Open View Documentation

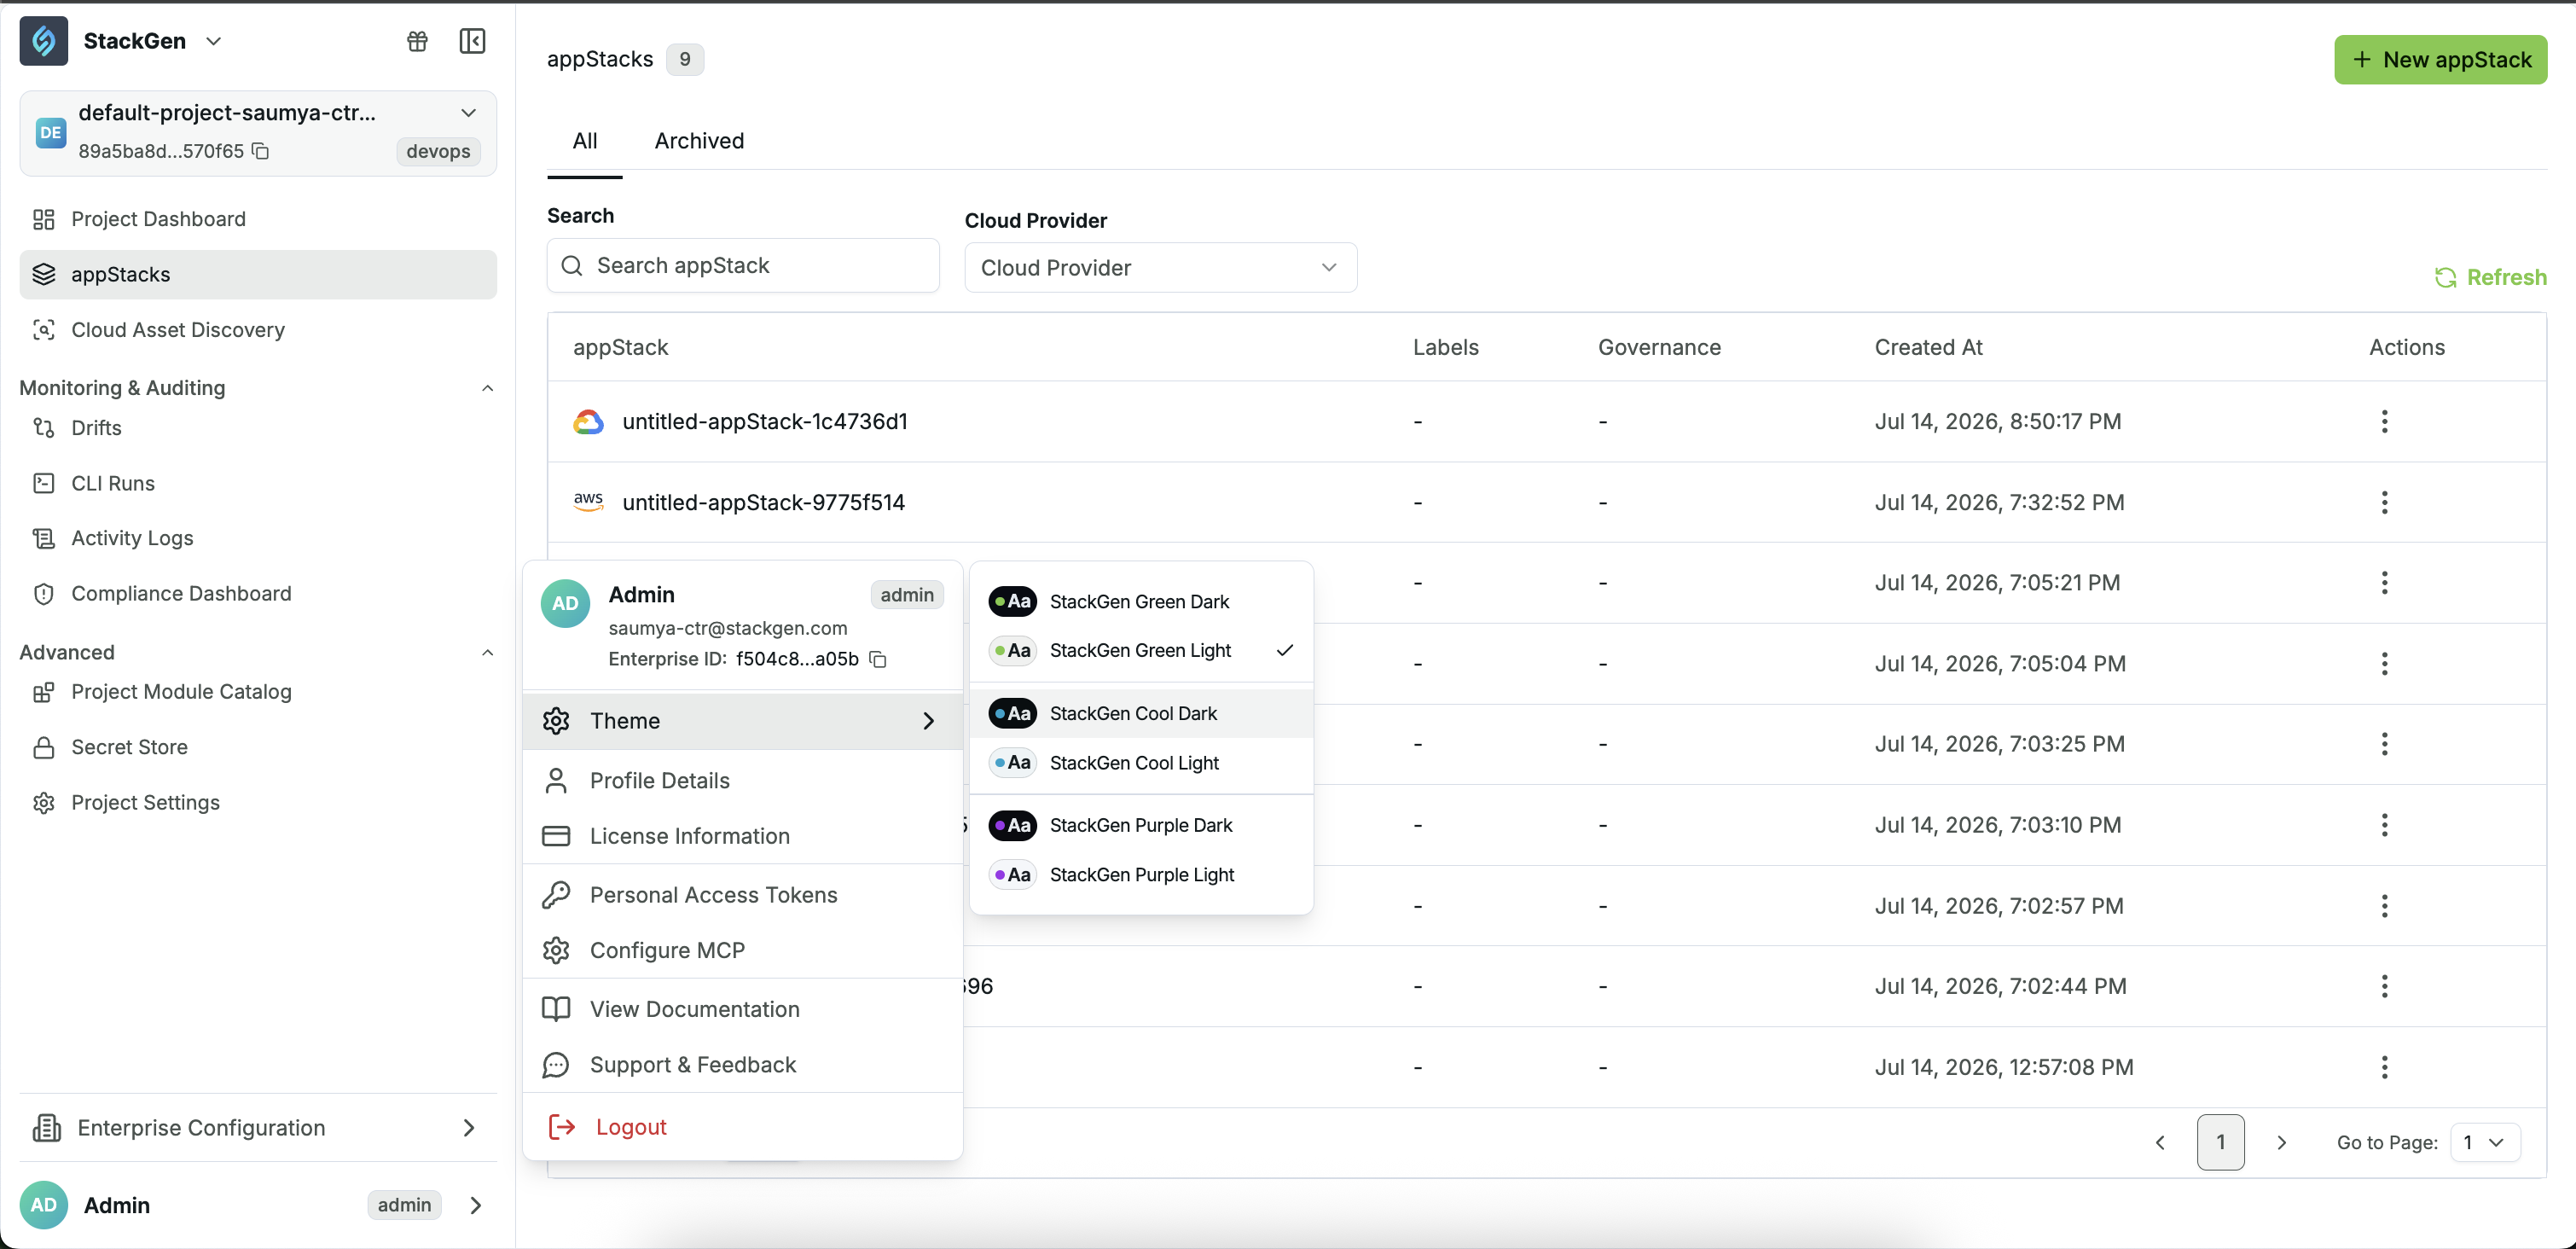(742, 1009)
